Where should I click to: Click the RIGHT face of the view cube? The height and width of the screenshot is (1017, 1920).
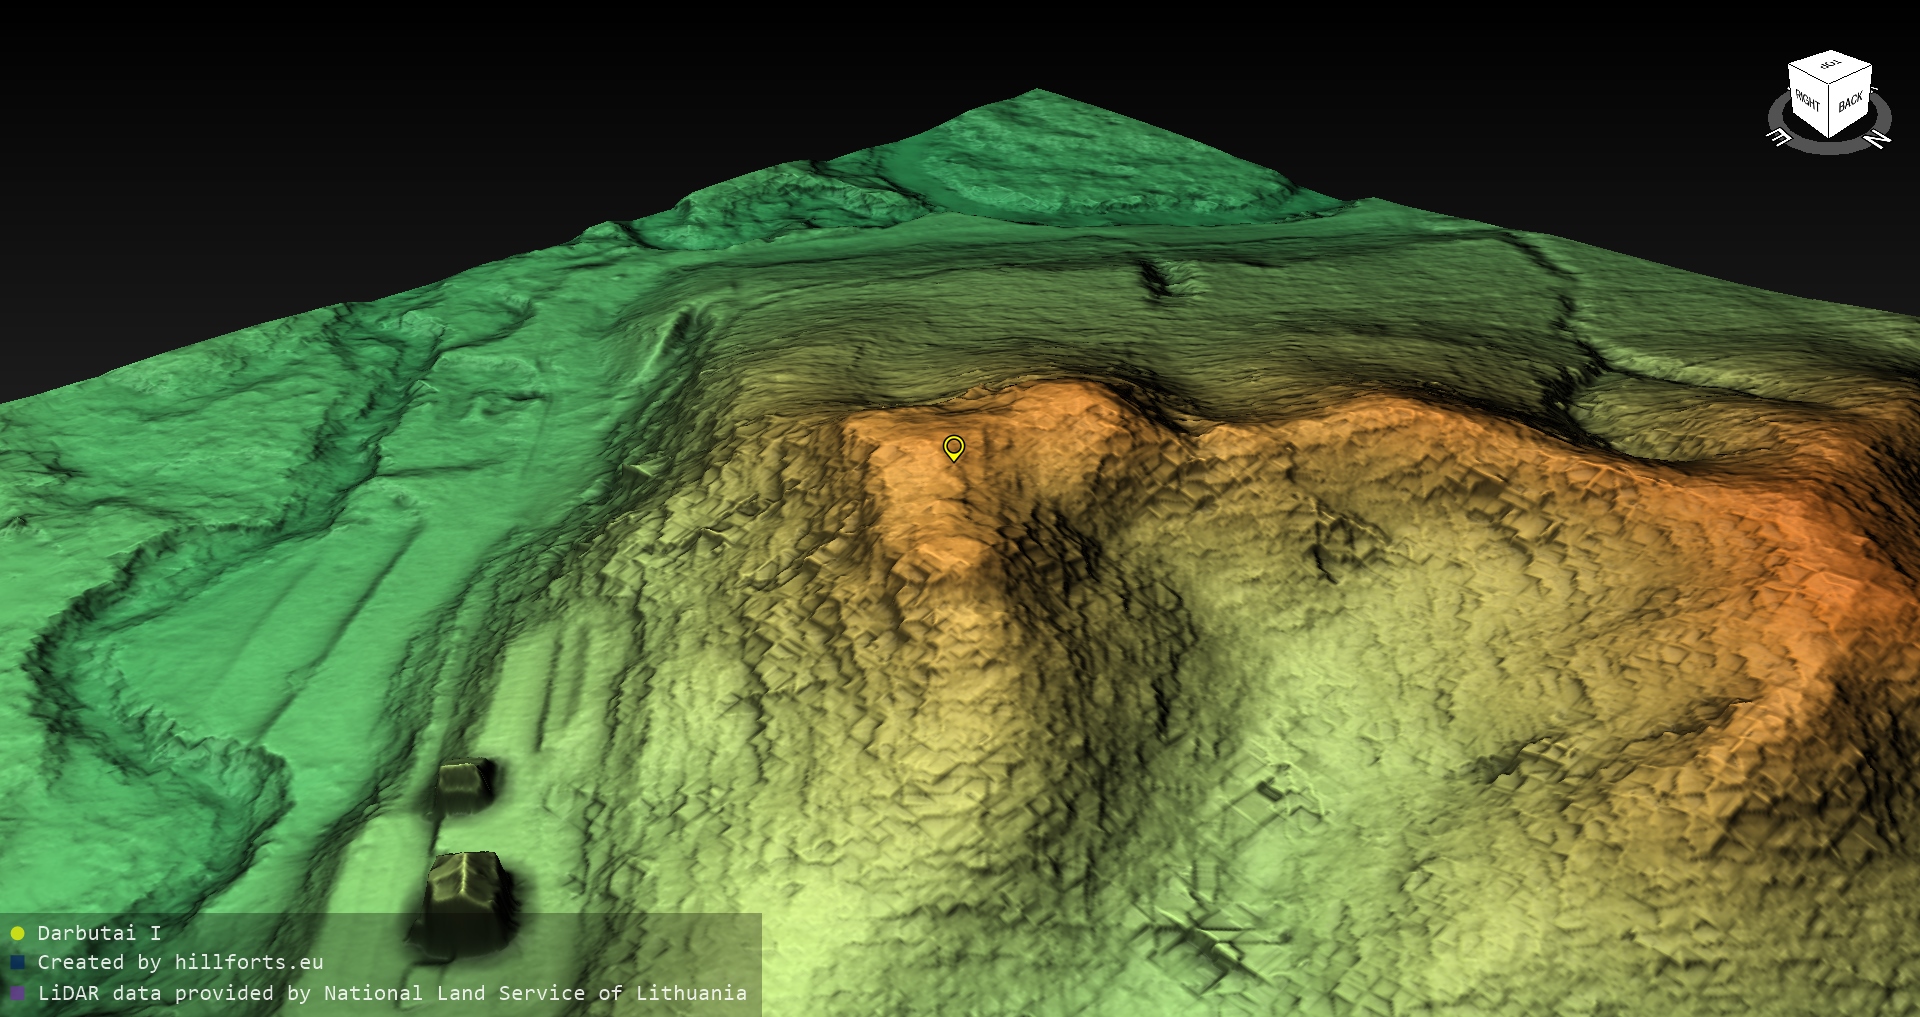(1808, 102)
